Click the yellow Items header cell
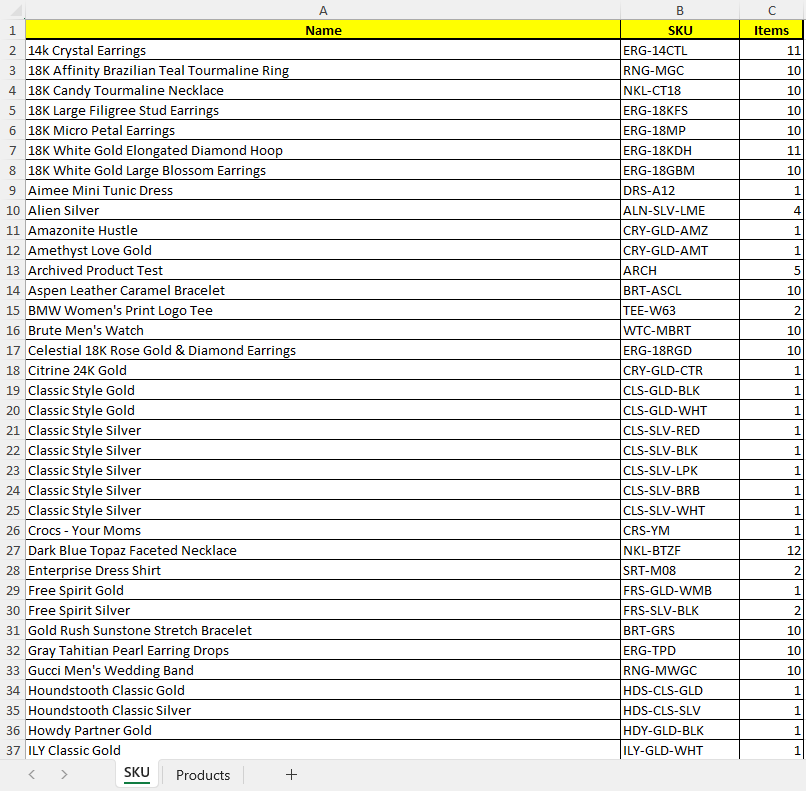The height and width of the screenshot is (791, 806). [x=771, y=30]
